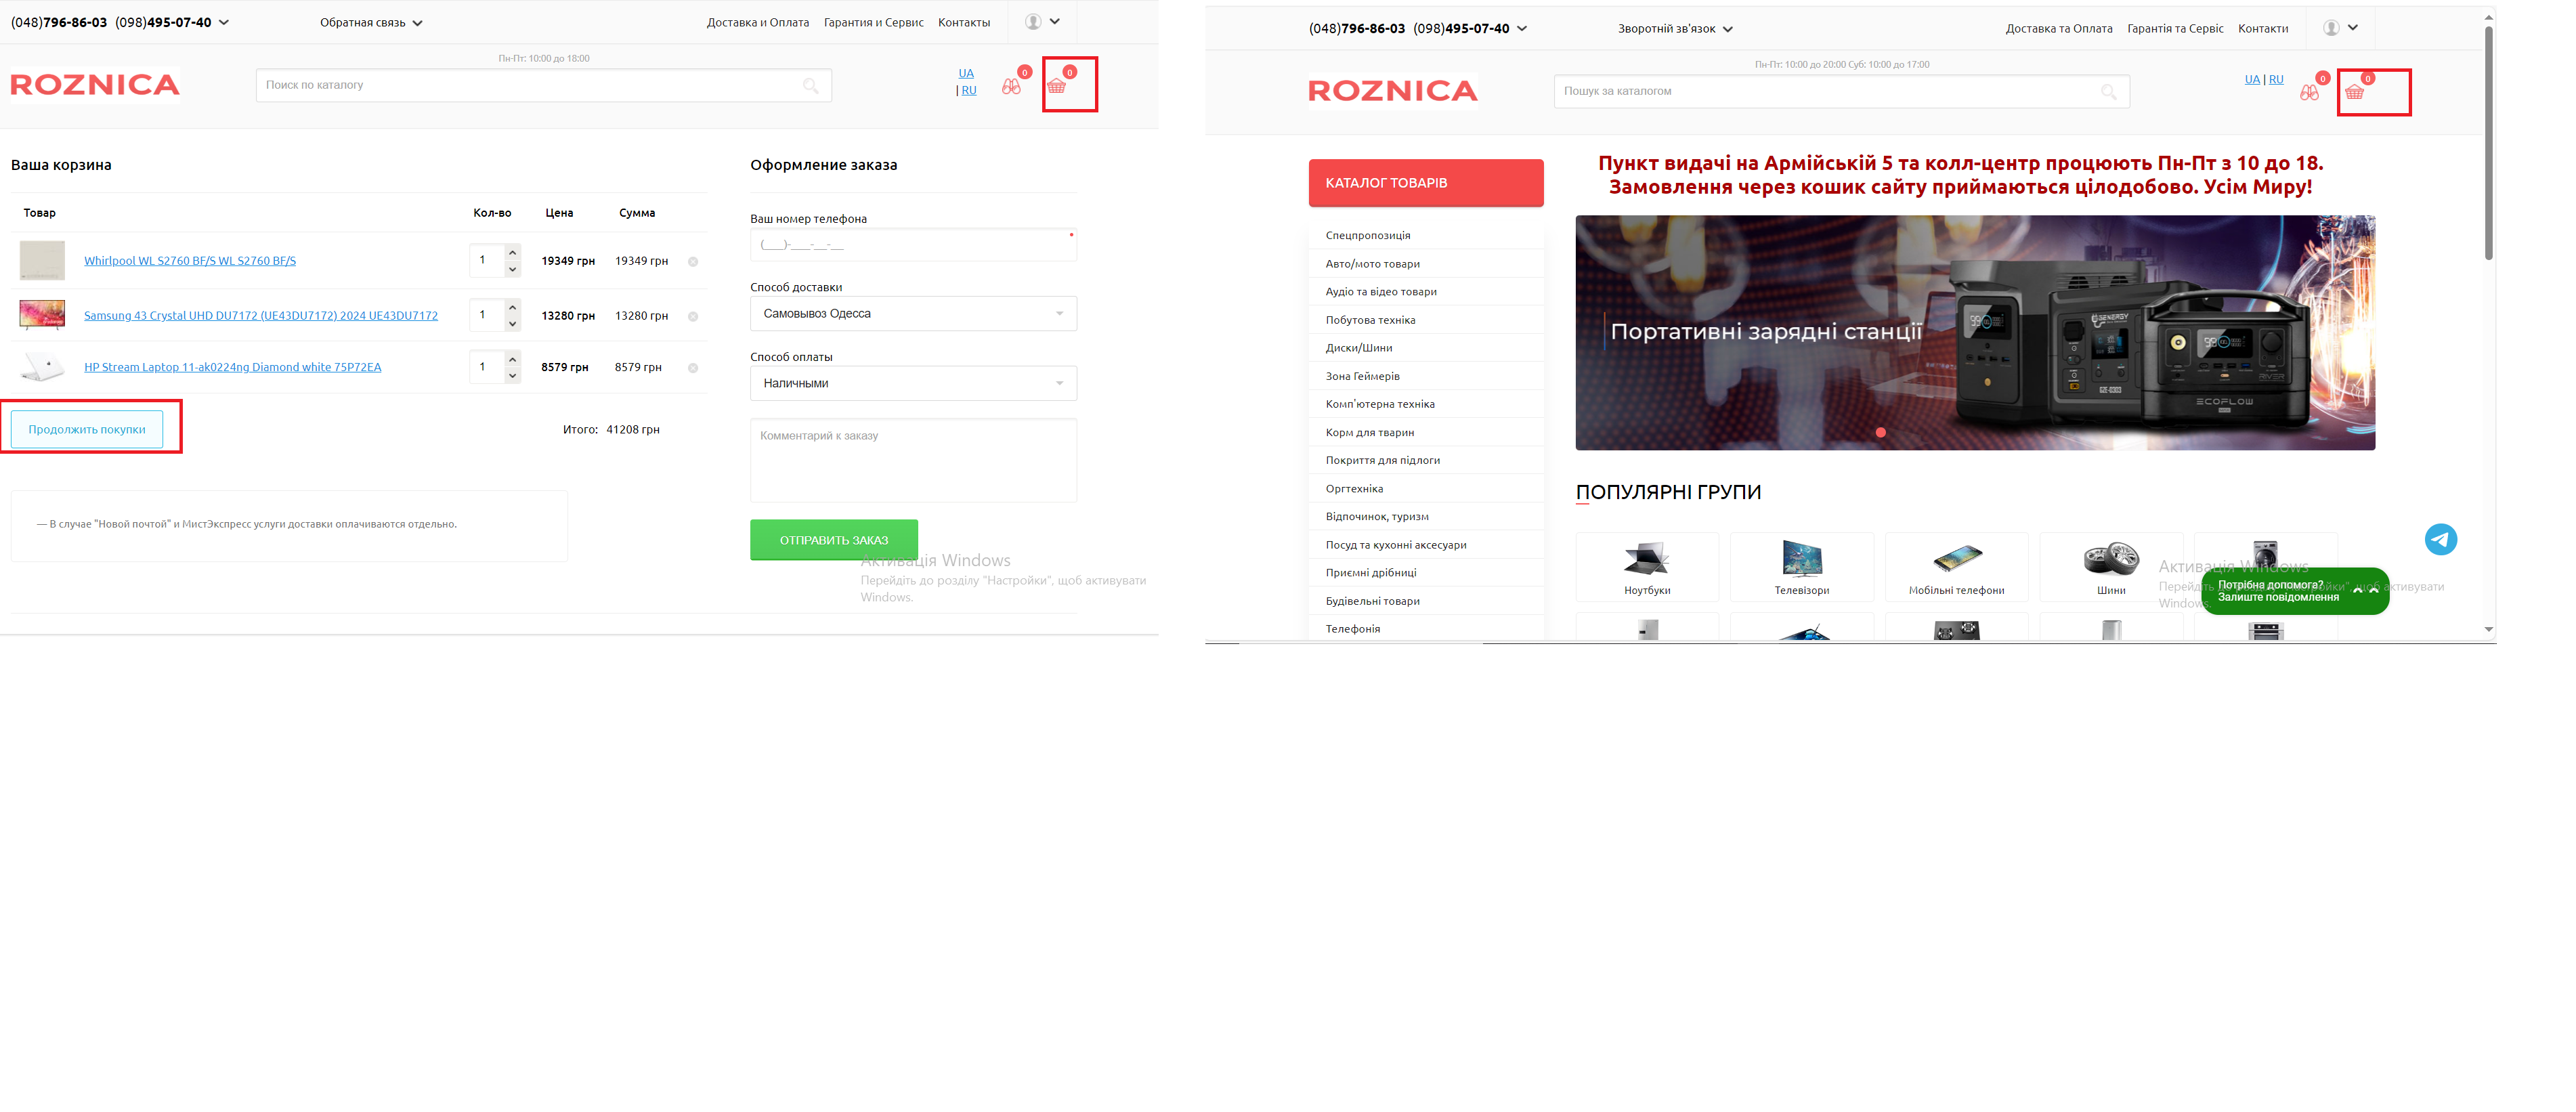The image size is (2576, 1112).
Task: Expand the Обратная связь menu
Action: (371, 23)
